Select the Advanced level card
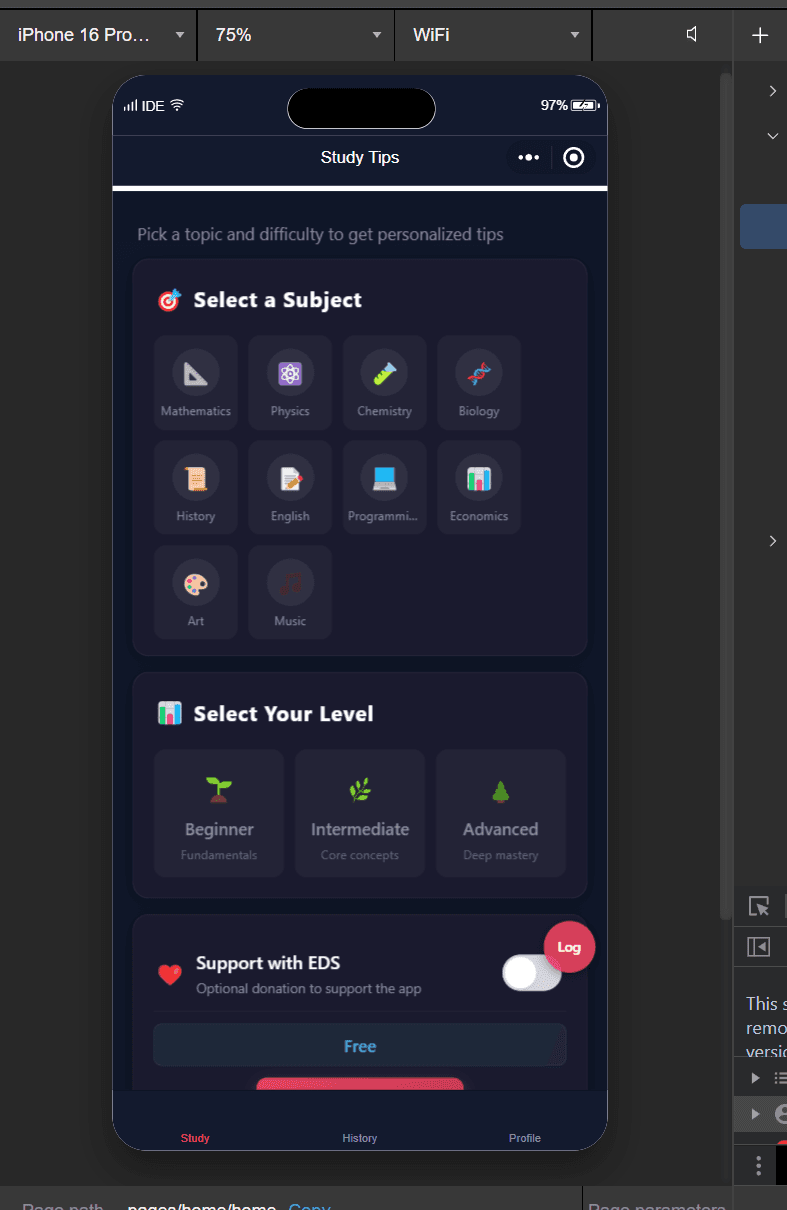This screenshot has height=1210, width=787. 501,813
